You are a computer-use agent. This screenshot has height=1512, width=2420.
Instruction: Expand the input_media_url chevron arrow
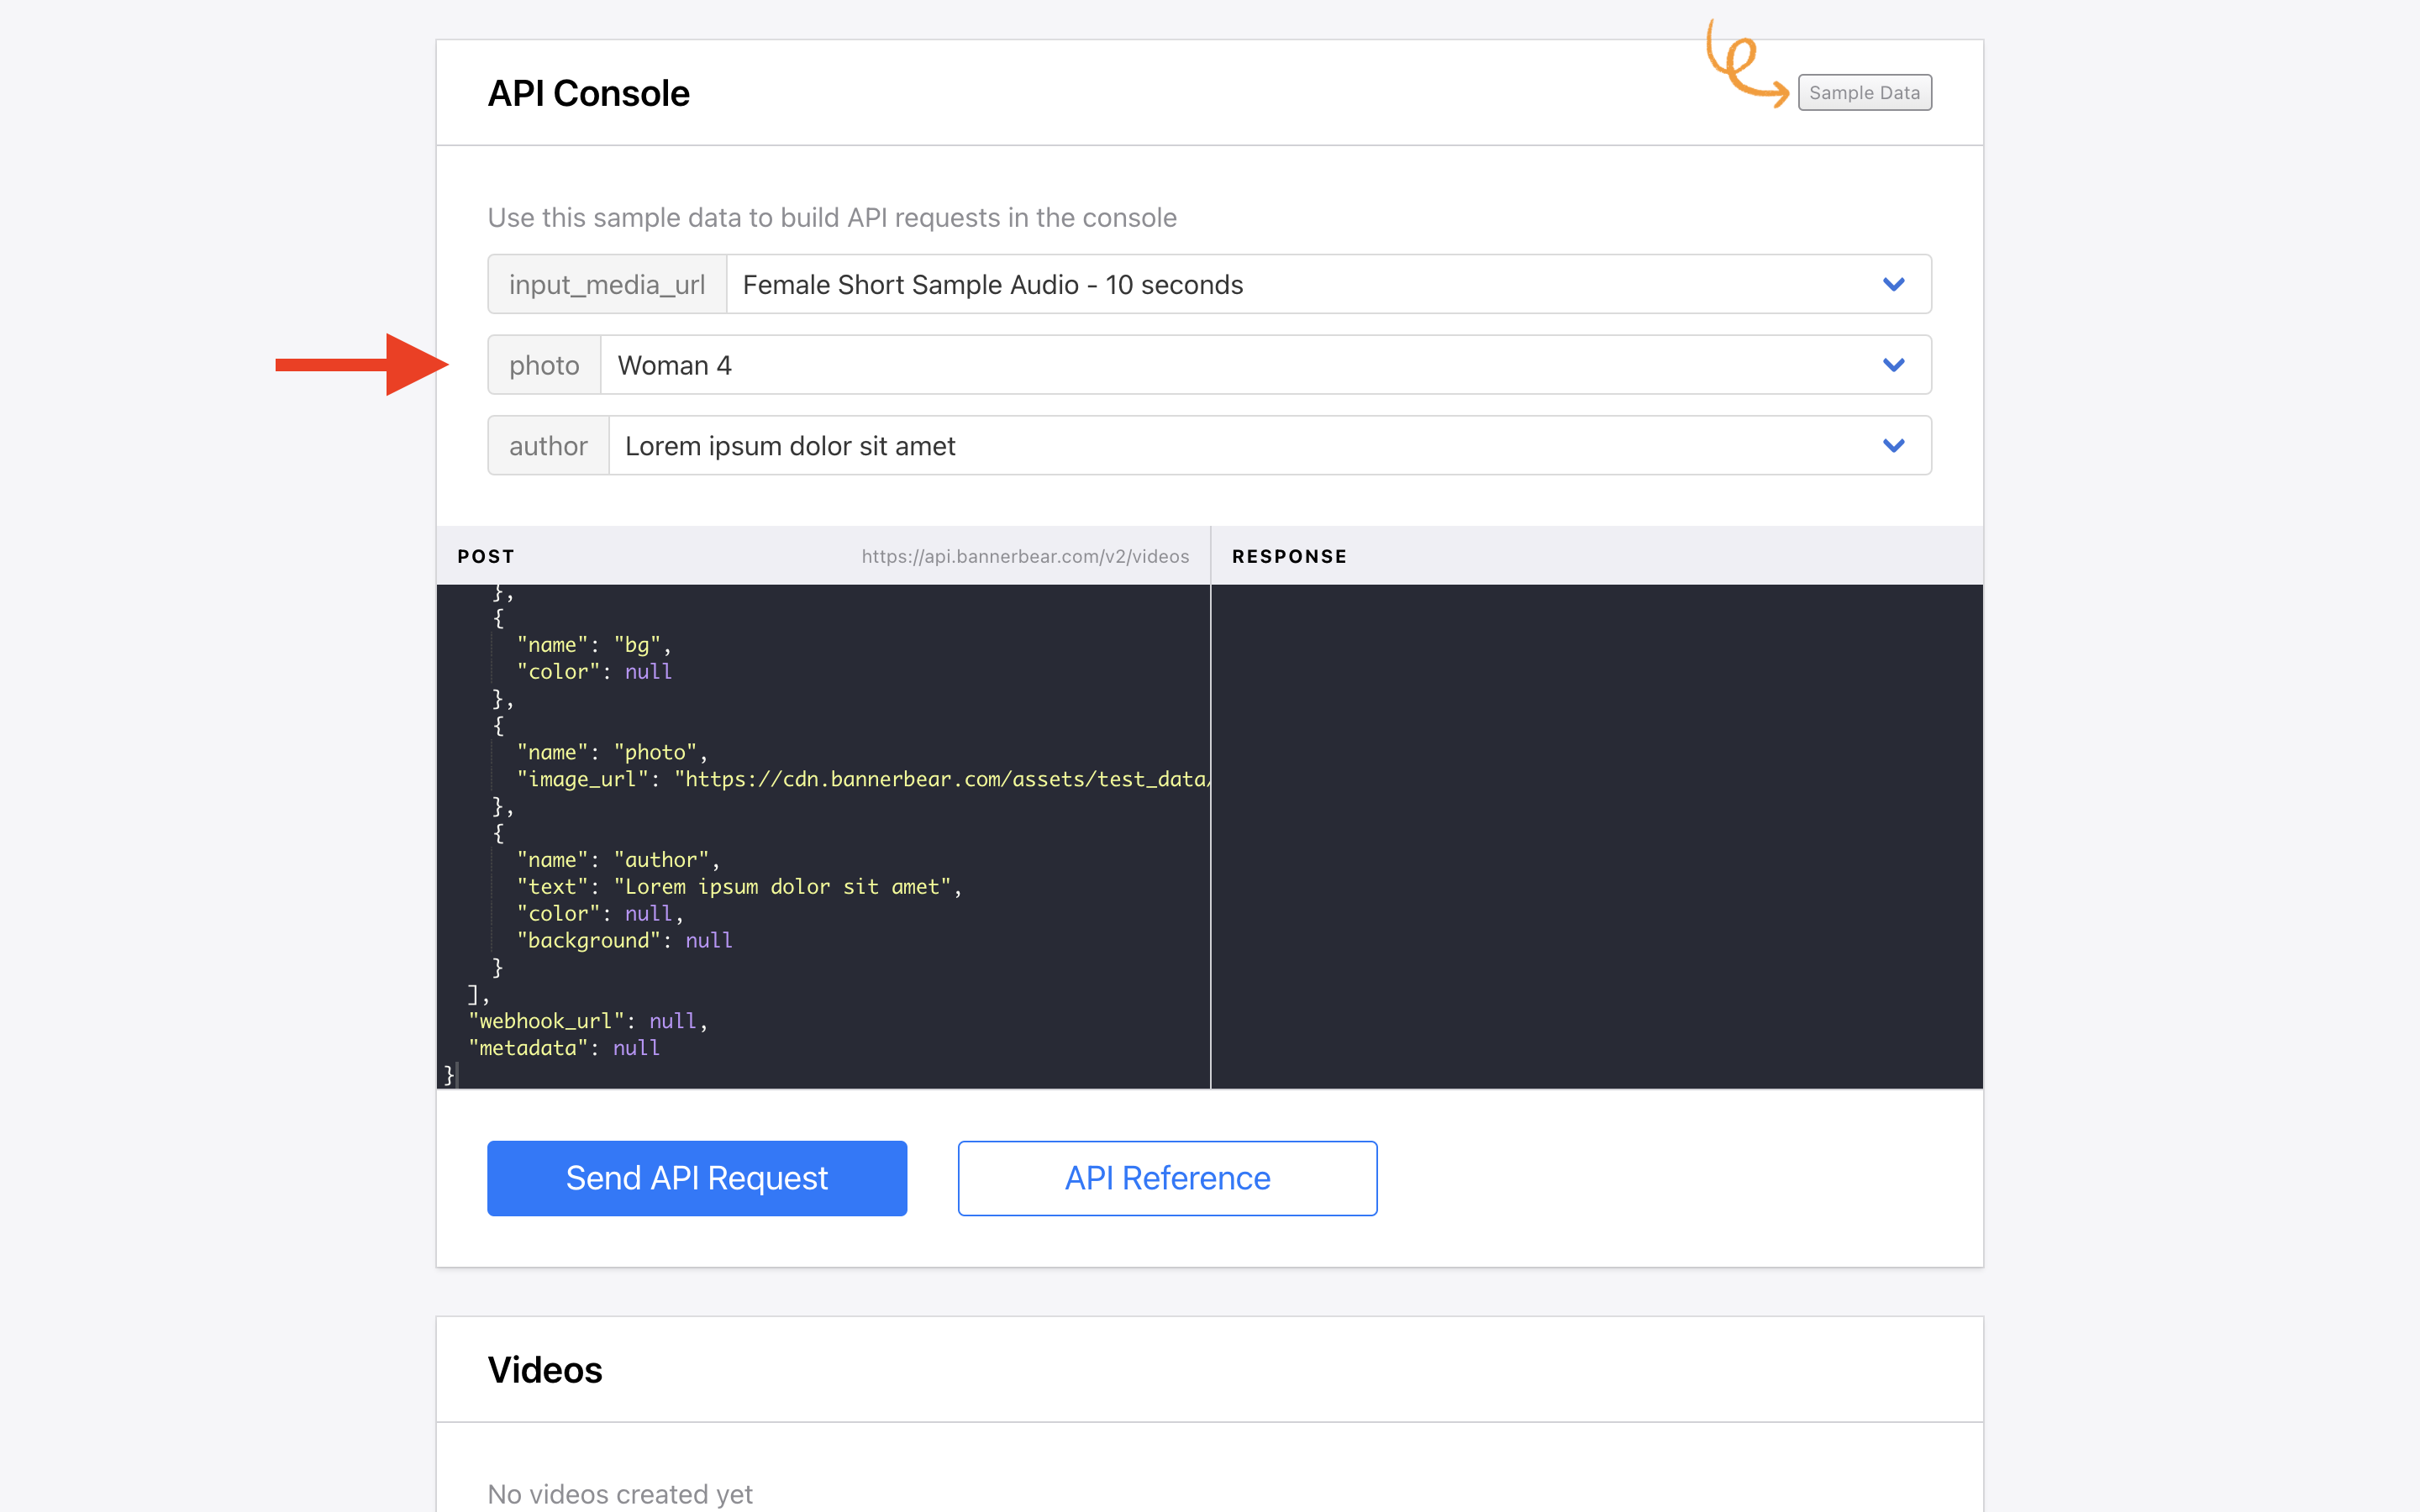click(x=1893, y=285)
